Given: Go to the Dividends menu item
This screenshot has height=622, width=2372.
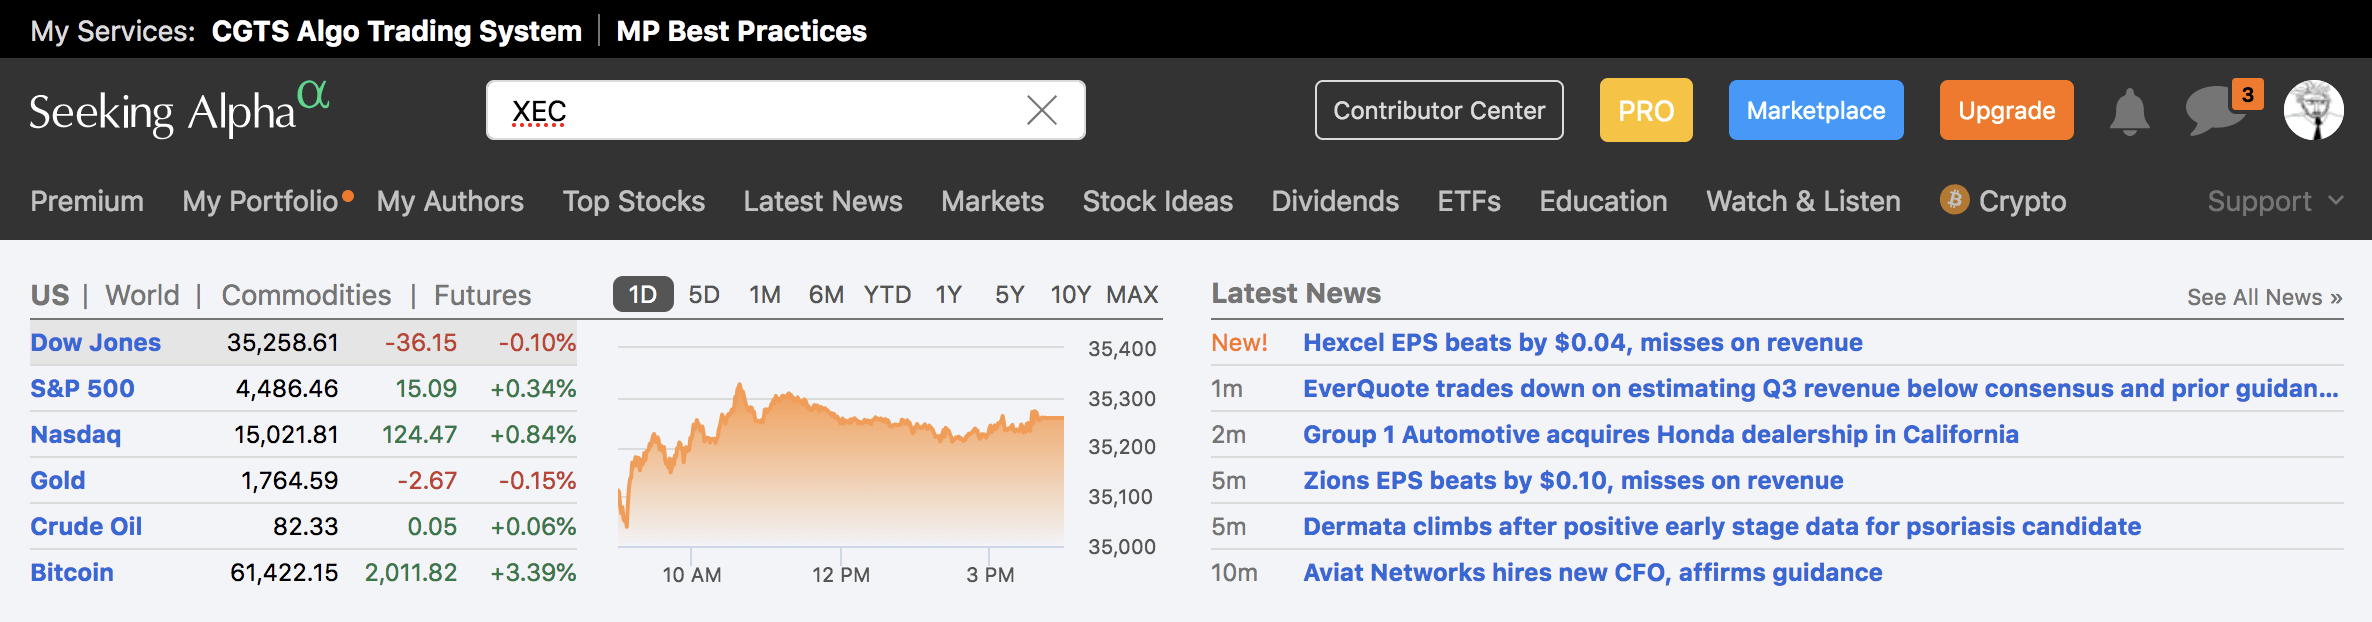Looking at the screenshot, I should 1334,201.
